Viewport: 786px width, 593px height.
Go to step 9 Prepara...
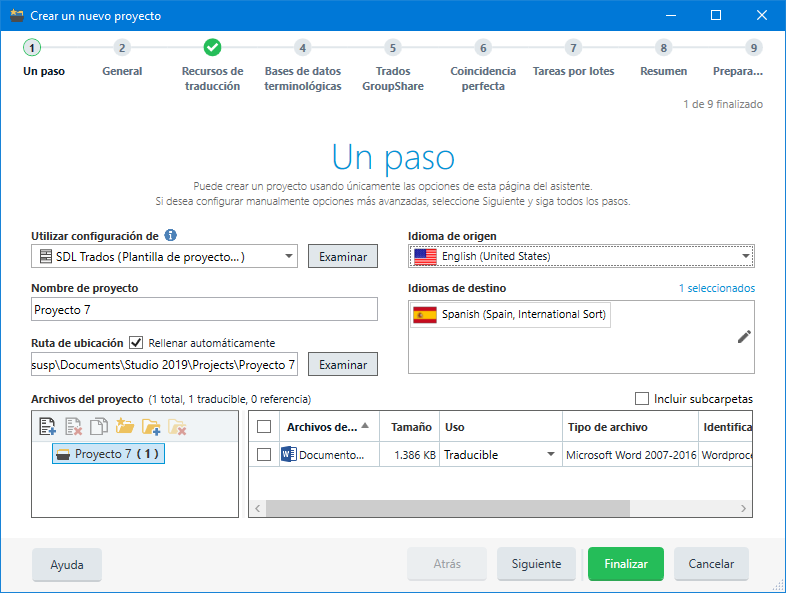point(753,48)
